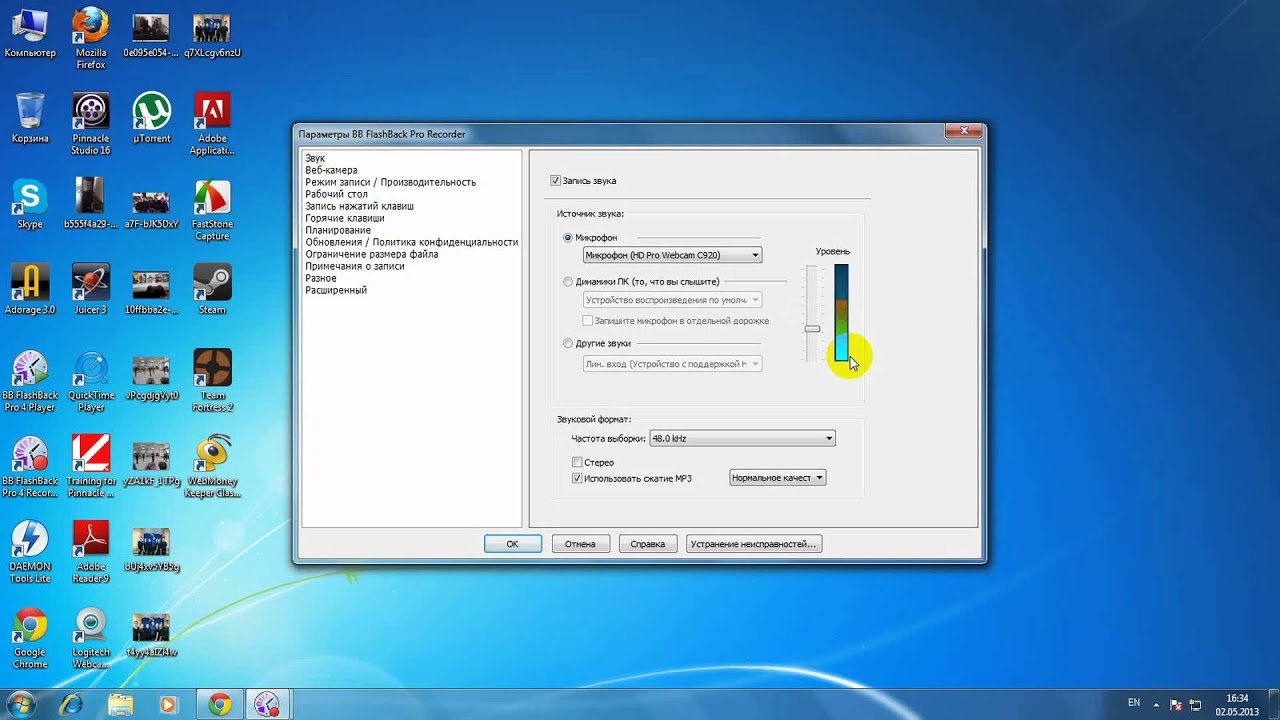The width and height of the screenshot is (1280, 720).
Task: Select Рабочий стол settings category
Action: [336, 194]
